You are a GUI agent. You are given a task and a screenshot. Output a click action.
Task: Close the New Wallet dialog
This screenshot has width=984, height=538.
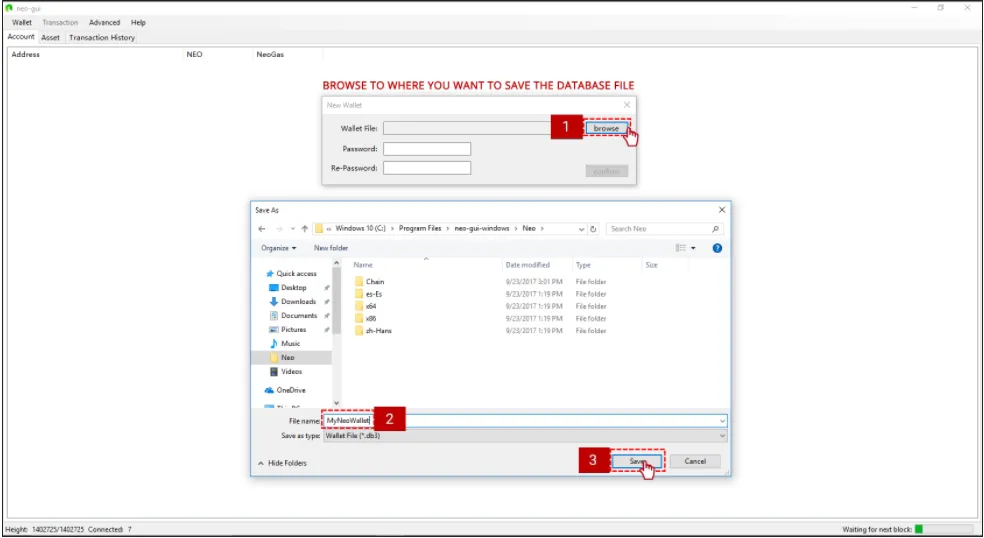(x=626, y=105)
